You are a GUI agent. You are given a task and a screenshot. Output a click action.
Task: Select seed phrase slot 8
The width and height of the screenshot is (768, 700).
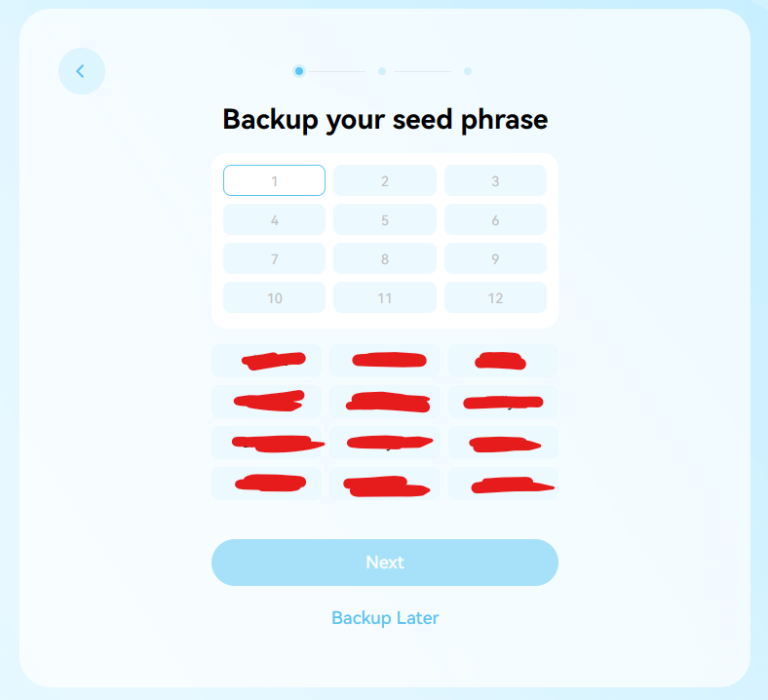[385, 259]
